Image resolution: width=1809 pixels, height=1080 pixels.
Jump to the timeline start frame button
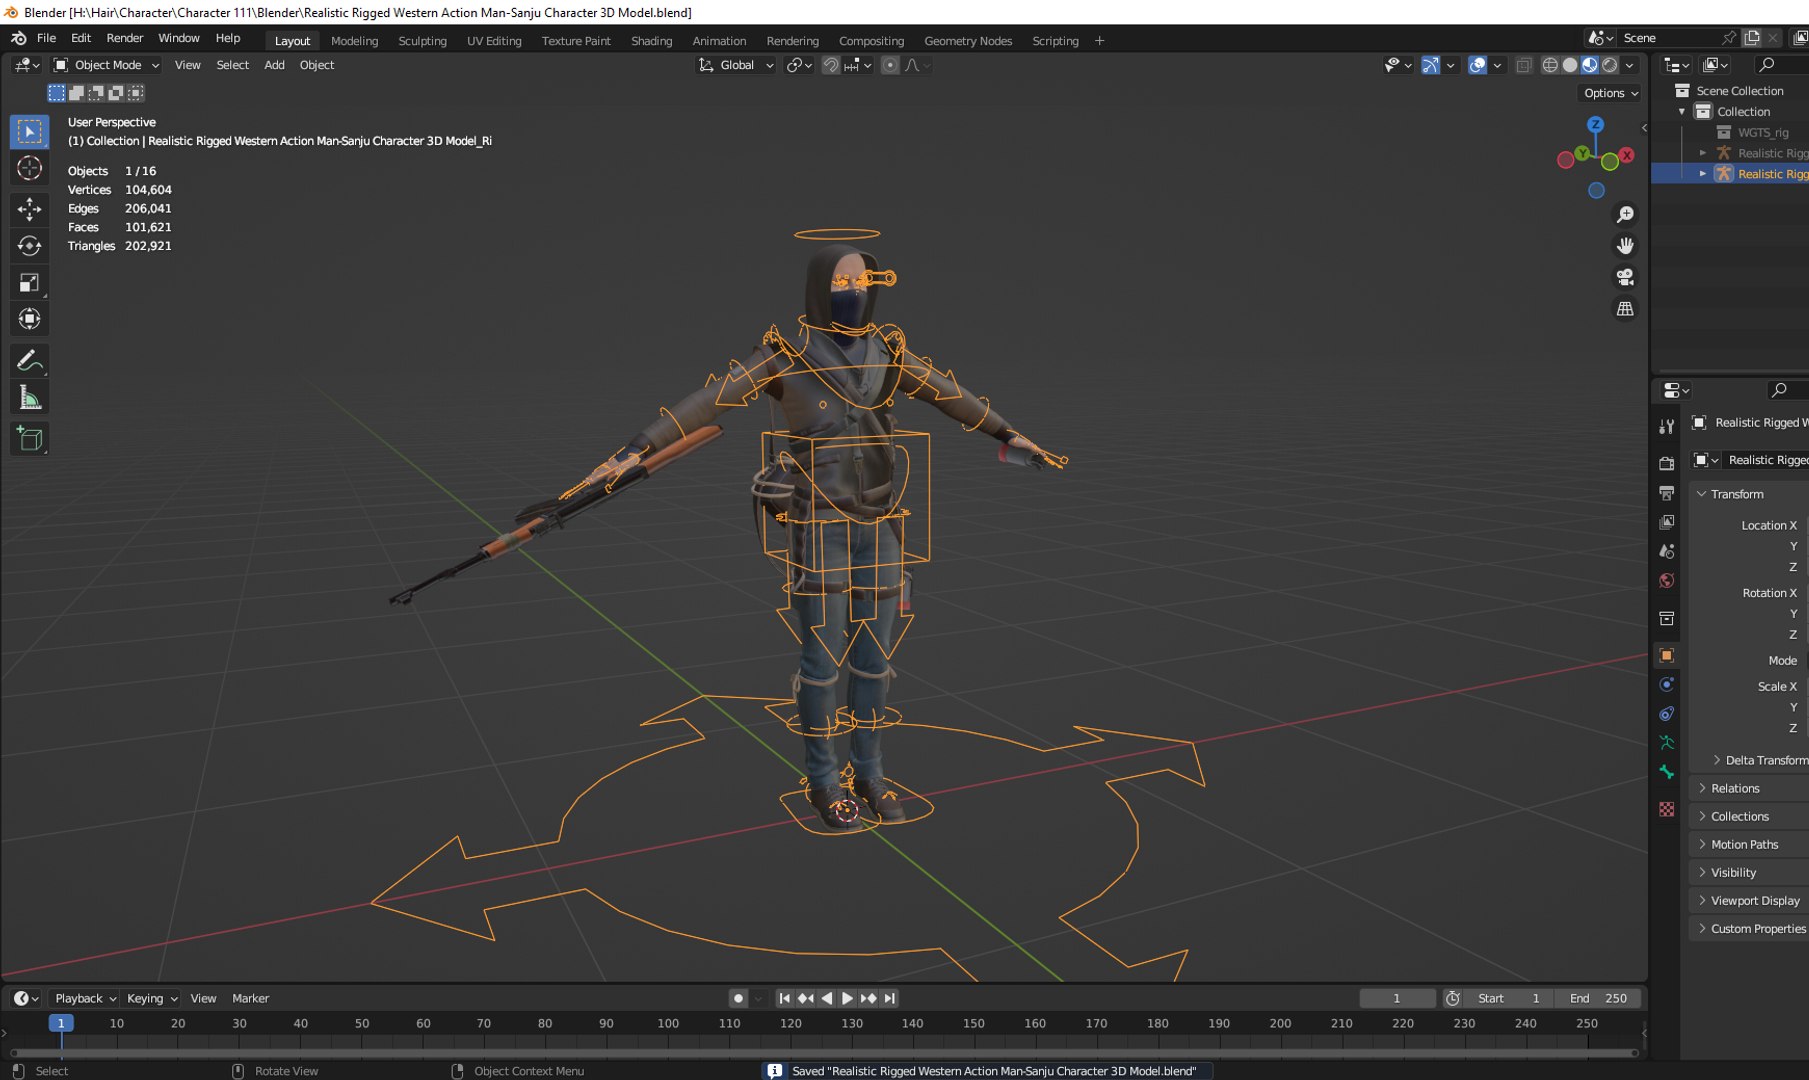[784, 998]
